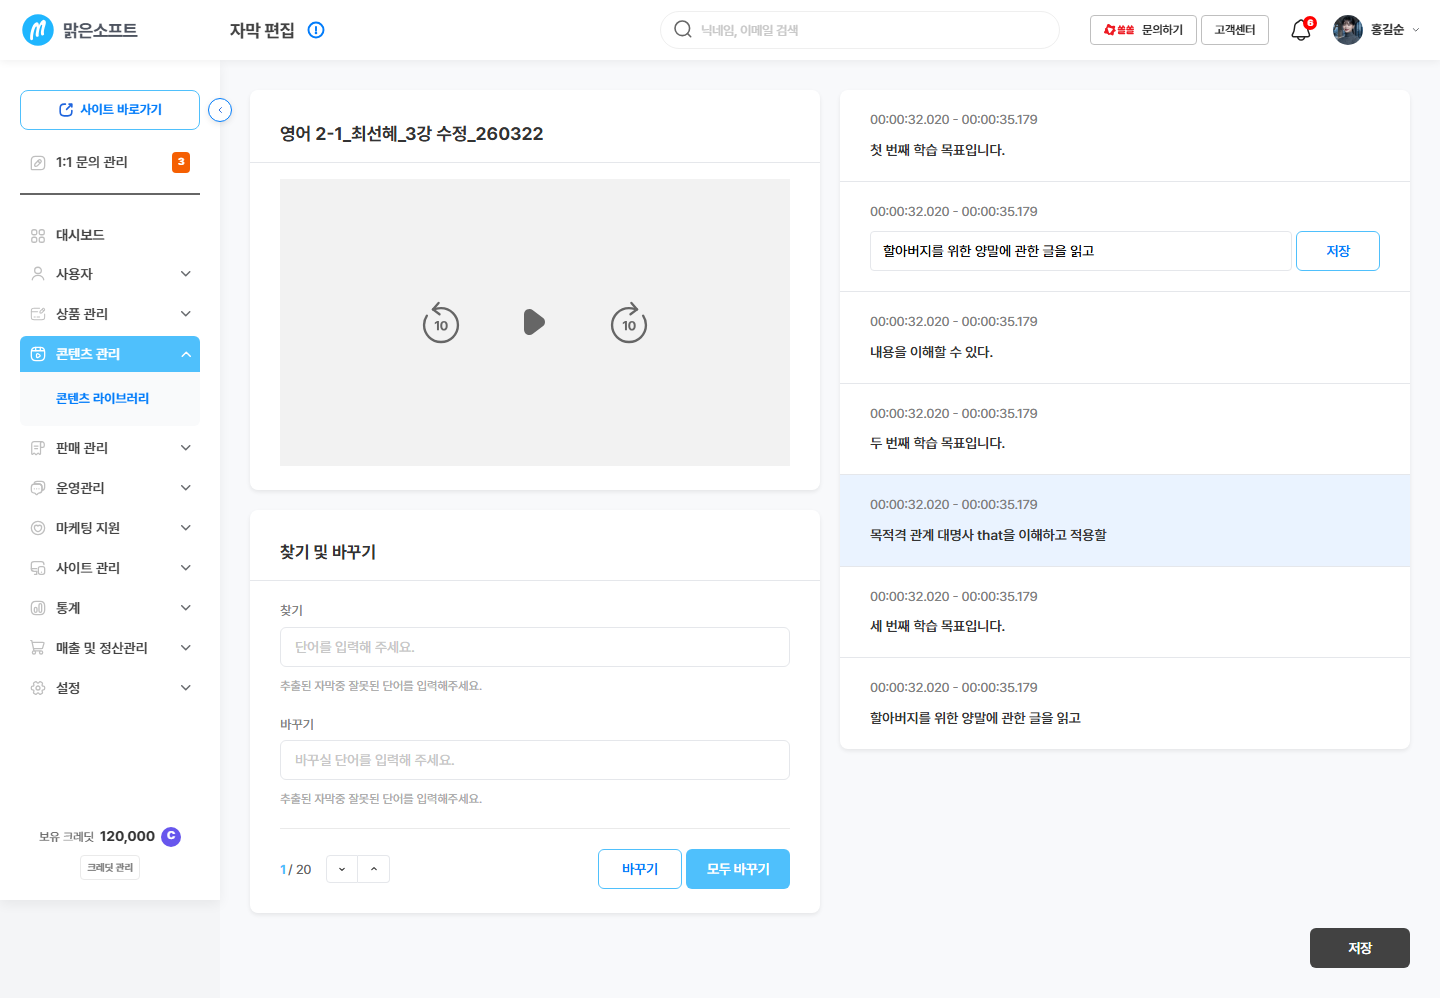Viewport: 1440px width, 998px height.
Task: Click the 콘텐츠 관리 icon
Action: click(x=38, y=354)
